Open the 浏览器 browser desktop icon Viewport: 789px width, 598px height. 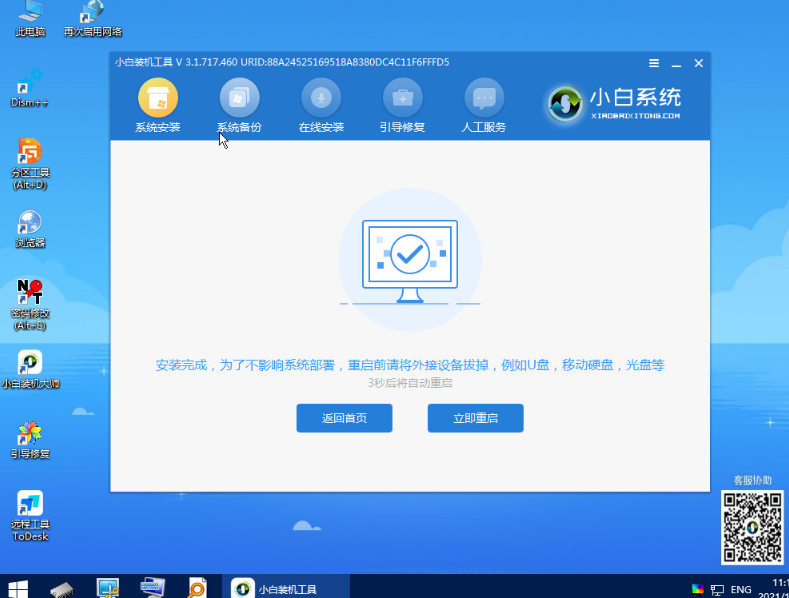coord(30,228)
